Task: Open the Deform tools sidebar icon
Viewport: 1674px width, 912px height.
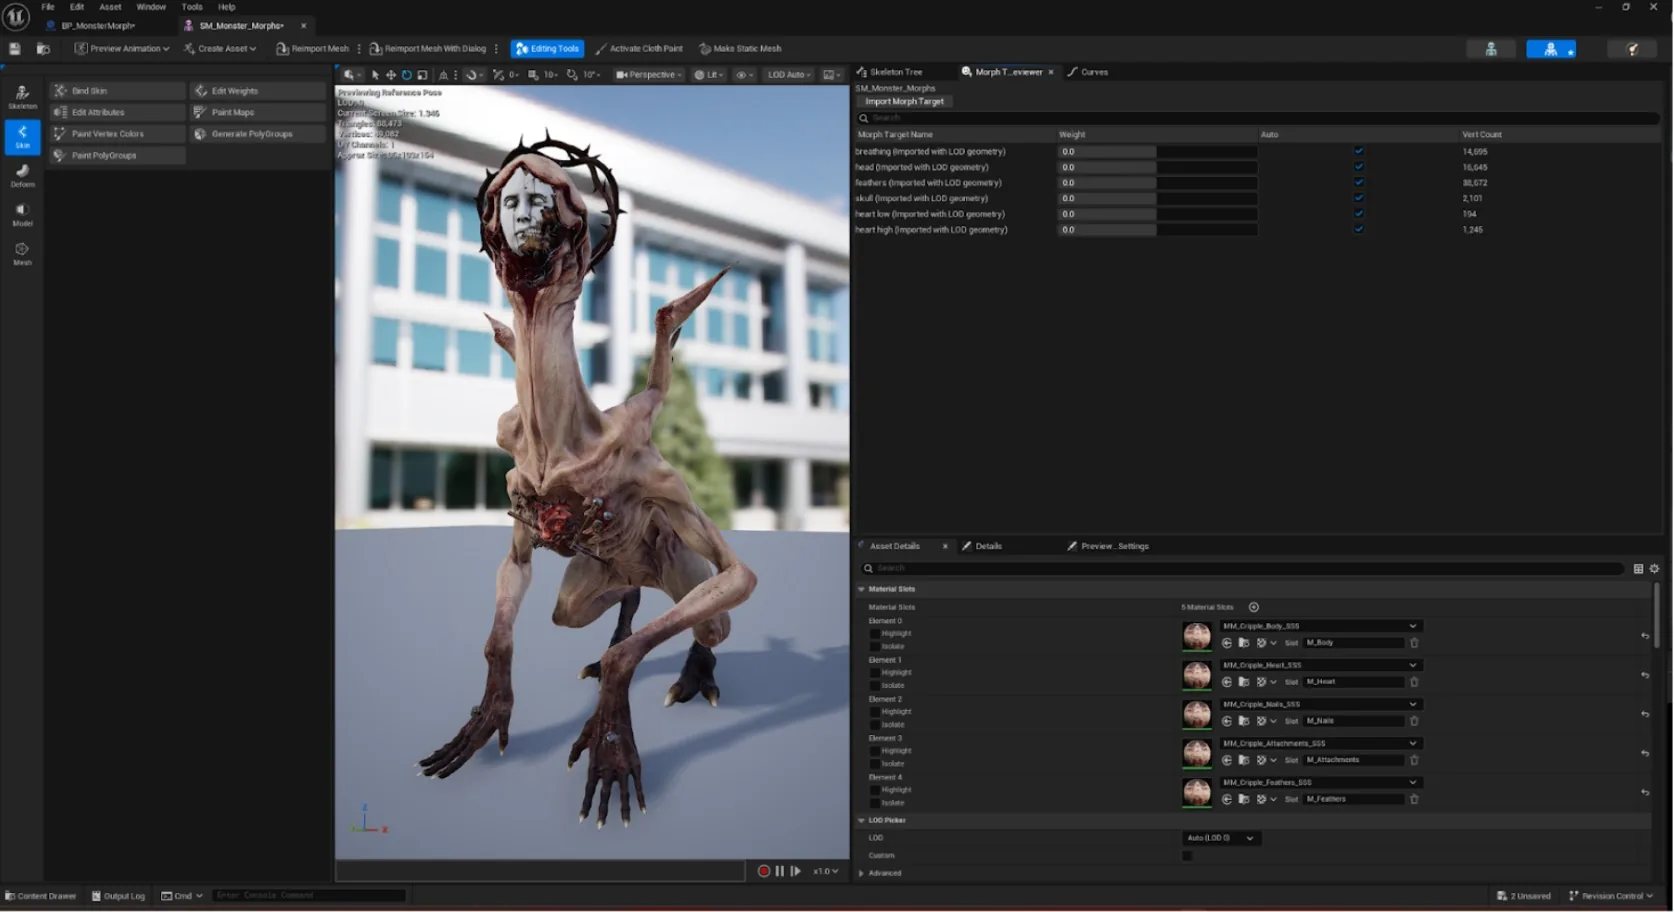Action: click(x=22, y=175)
